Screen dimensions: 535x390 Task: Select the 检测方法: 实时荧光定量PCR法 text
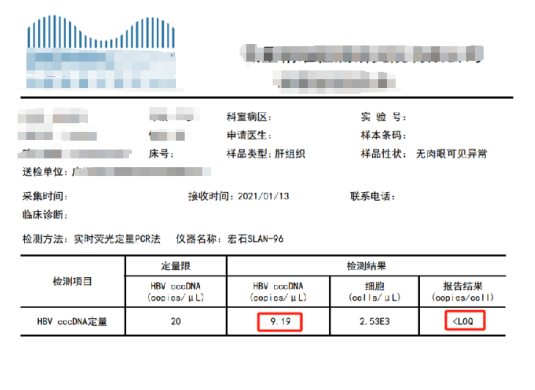click(91, 239)
